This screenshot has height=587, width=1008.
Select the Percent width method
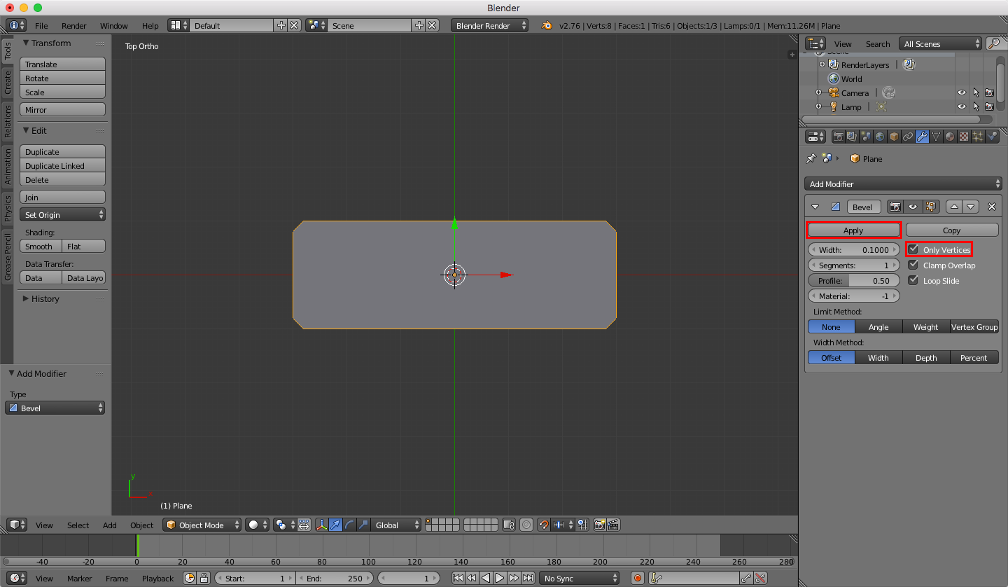point(973,357)
